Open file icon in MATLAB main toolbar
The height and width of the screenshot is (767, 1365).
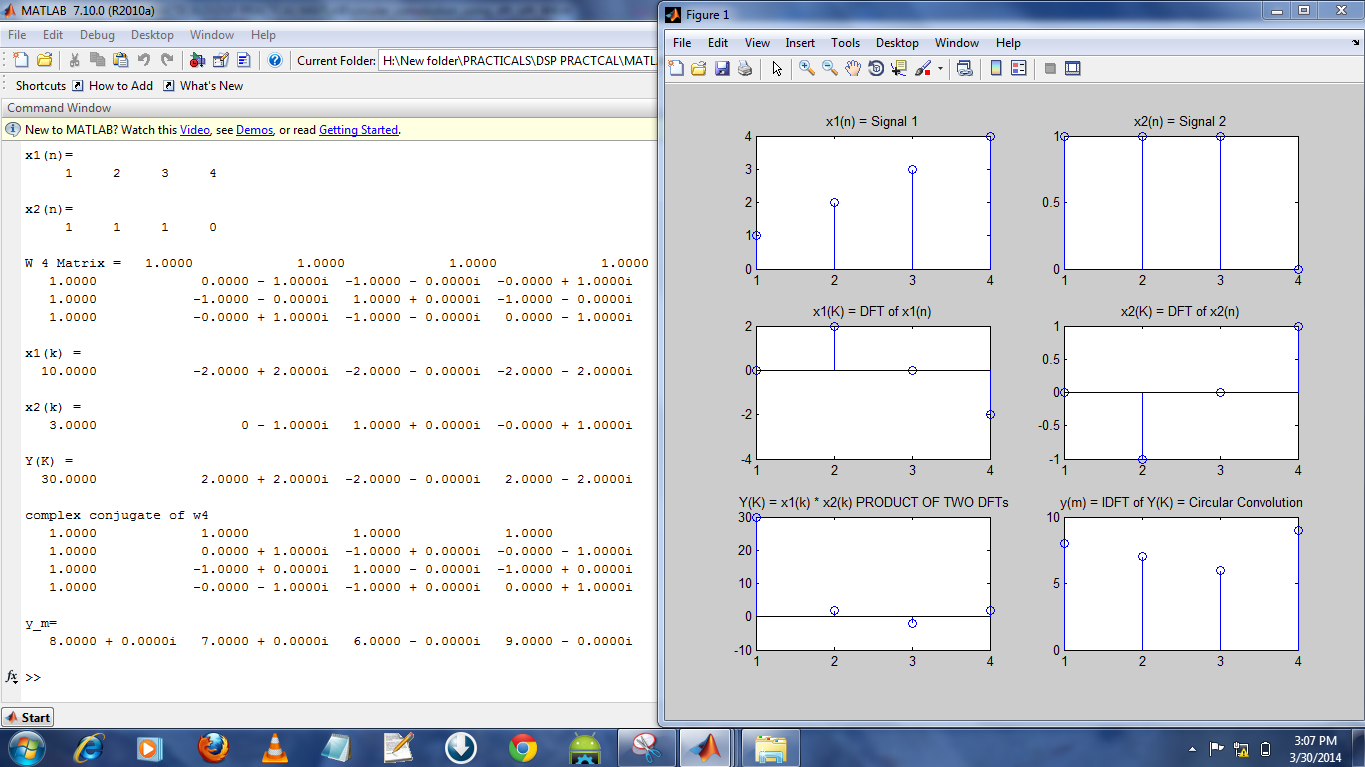pos(44,60)
